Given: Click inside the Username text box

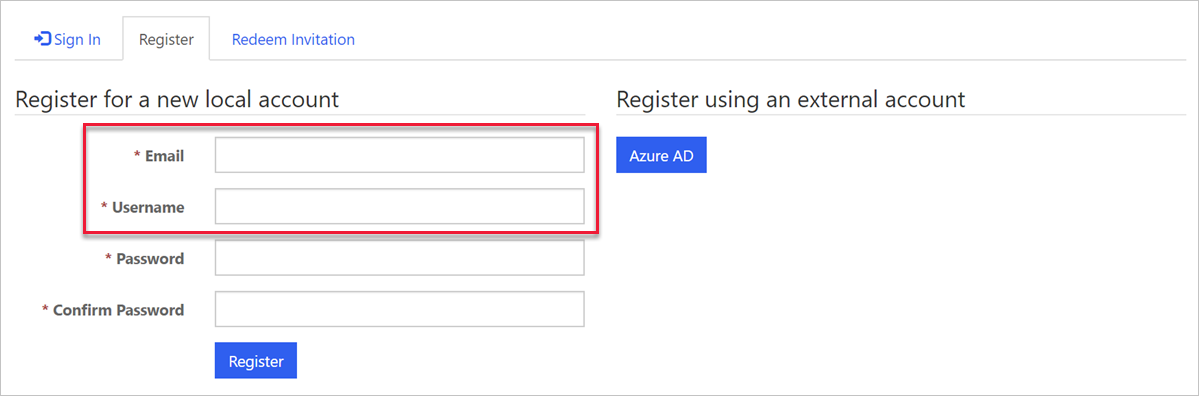Looking at the screenshot, I should [x=400, y=206].
